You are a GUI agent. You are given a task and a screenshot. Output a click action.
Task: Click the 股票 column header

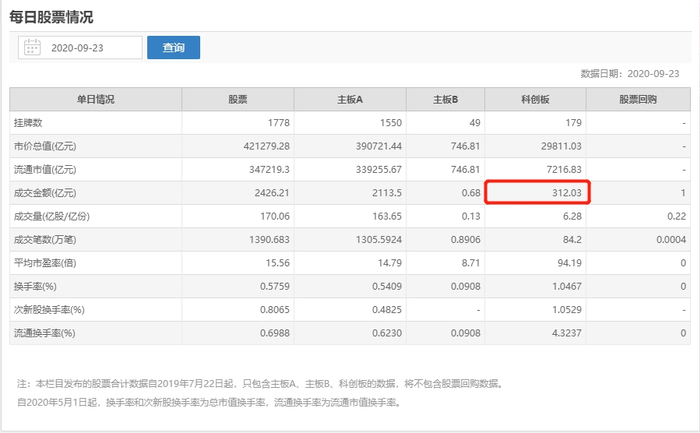238,99
